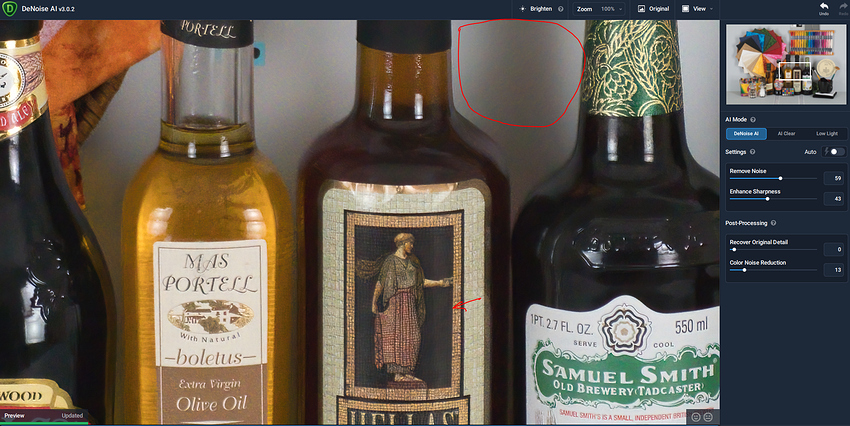This screenshot has width=850, height=426.
Task: Click the DeNoise AI logo icon
Action: pos(9,9)
